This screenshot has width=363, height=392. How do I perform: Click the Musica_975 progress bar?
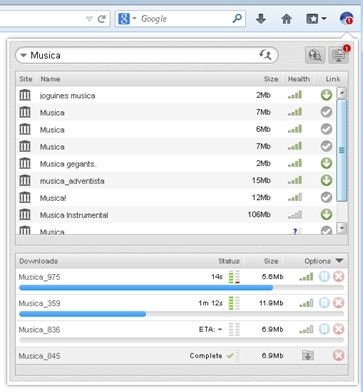click(x=182, y=287)
